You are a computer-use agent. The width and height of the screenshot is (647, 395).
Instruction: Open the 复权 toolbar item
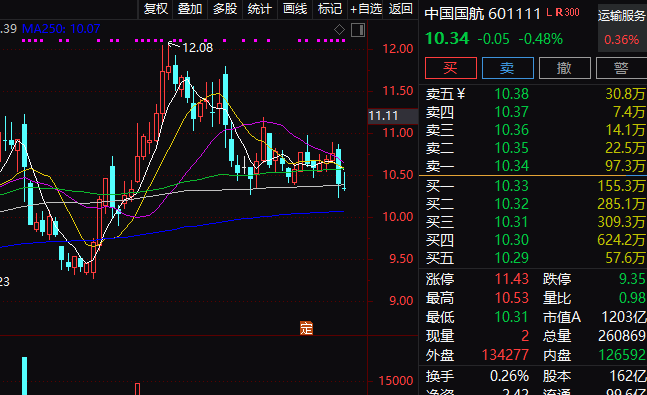tap(156, 9)
